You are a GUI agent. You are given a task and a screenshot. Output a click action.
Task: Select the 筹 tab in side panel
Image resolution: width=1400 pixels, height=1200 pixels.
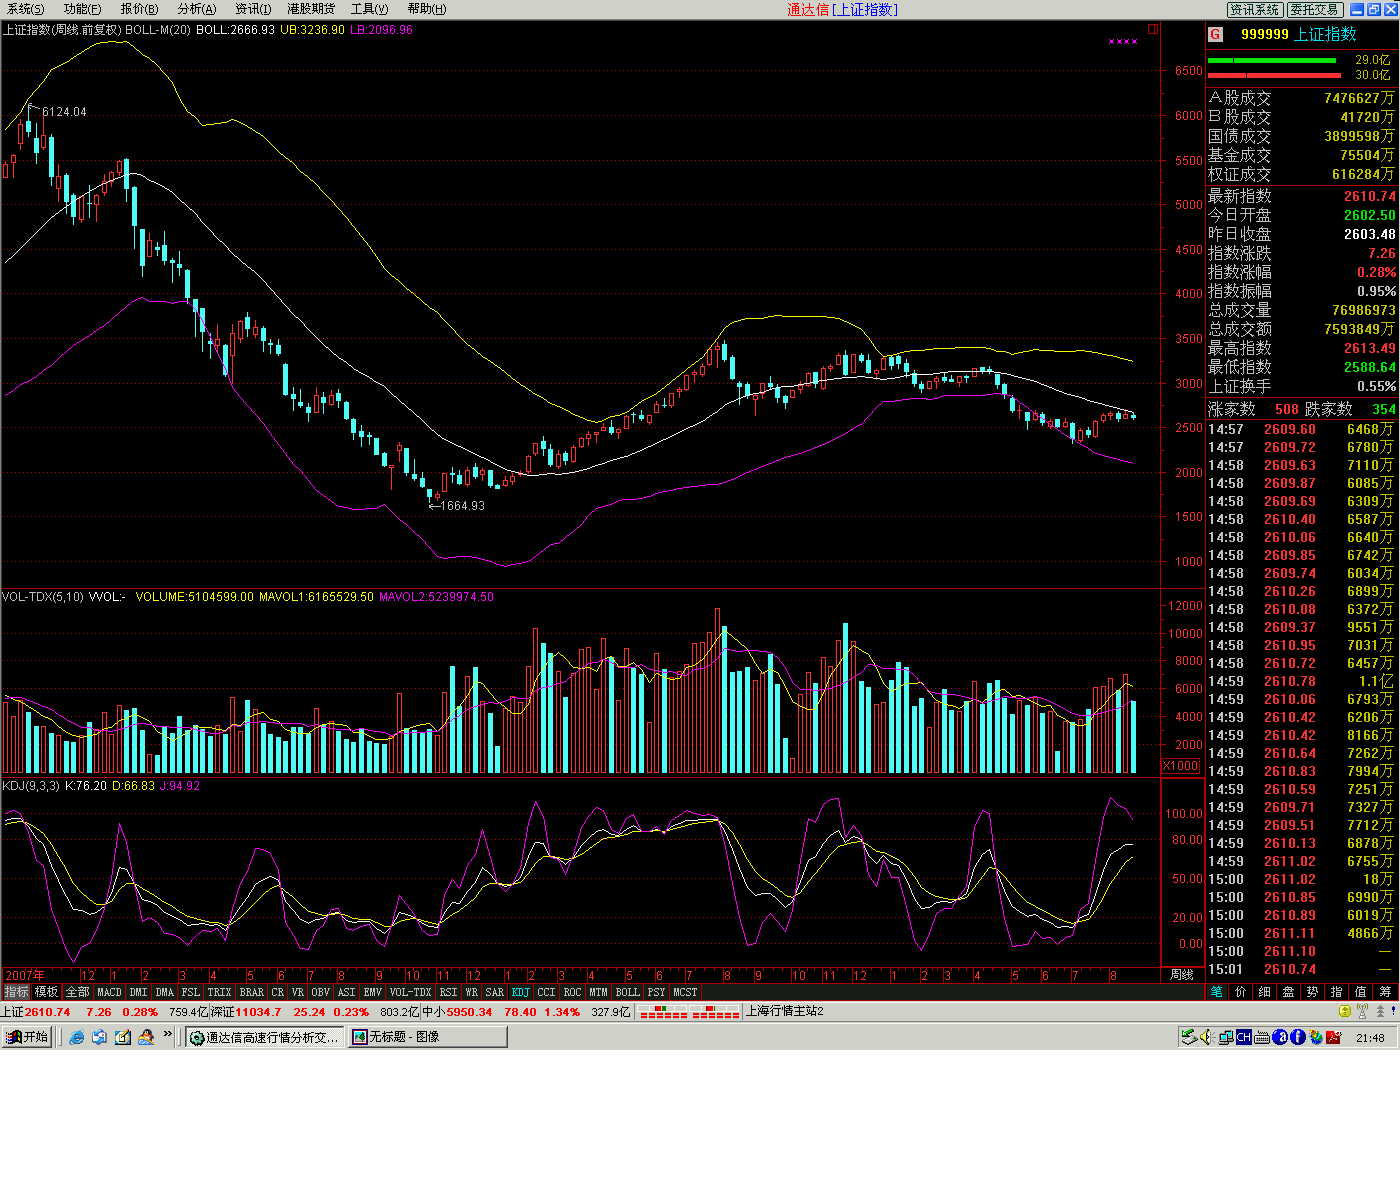click(1385, 992)
